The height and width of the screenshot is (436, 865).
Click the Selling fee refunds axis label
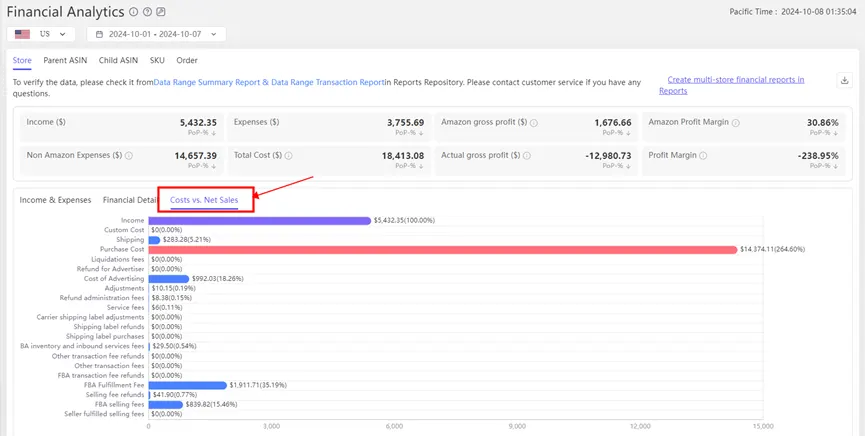(115, 395)
